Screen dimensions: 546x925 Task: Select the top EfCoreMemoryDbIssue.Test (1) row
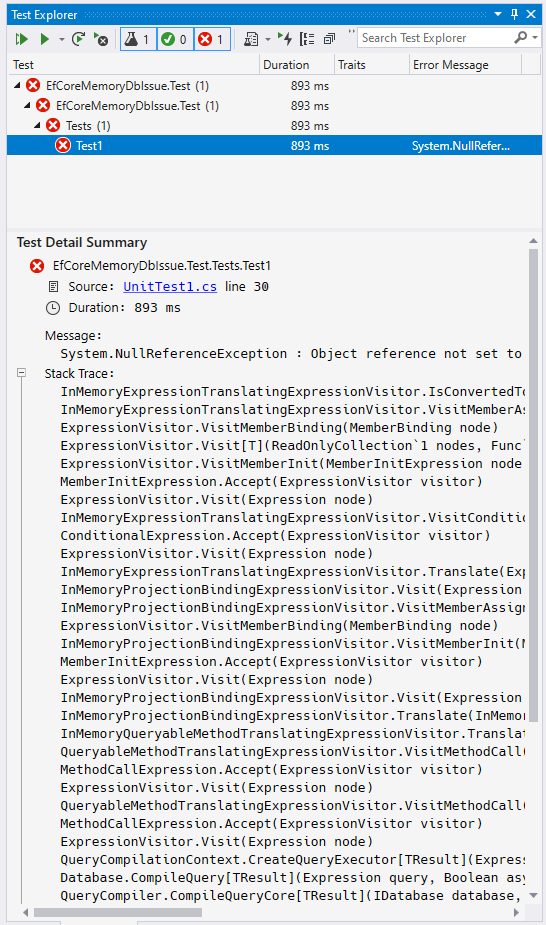pos(274,86)
